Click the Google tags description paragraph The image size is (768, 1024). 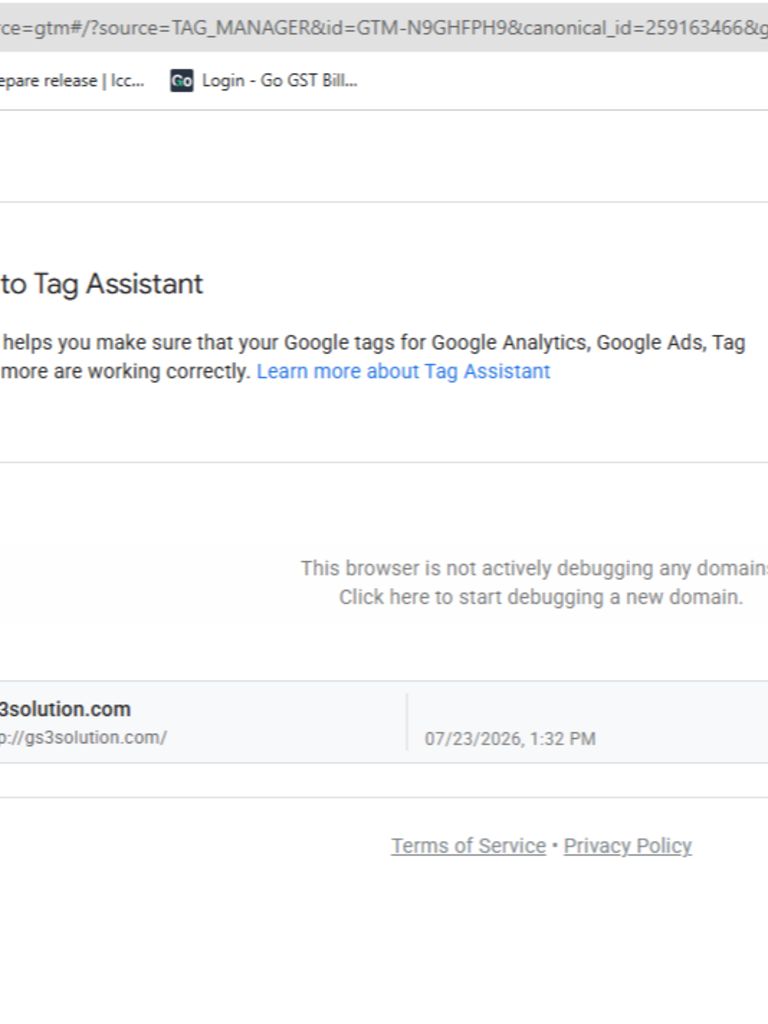(373, 357)
